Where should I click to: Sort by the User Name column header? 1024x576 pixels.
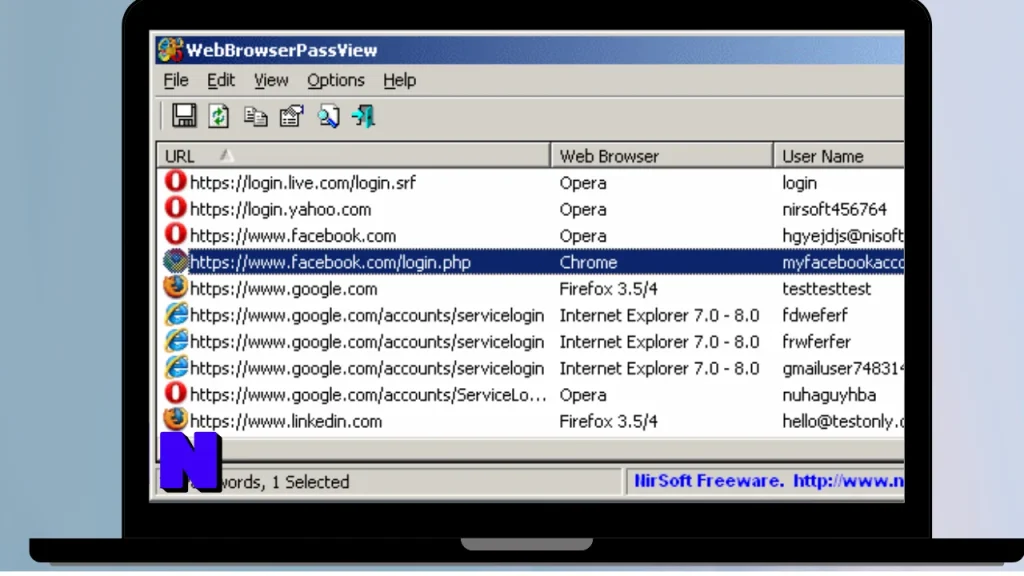840,156
